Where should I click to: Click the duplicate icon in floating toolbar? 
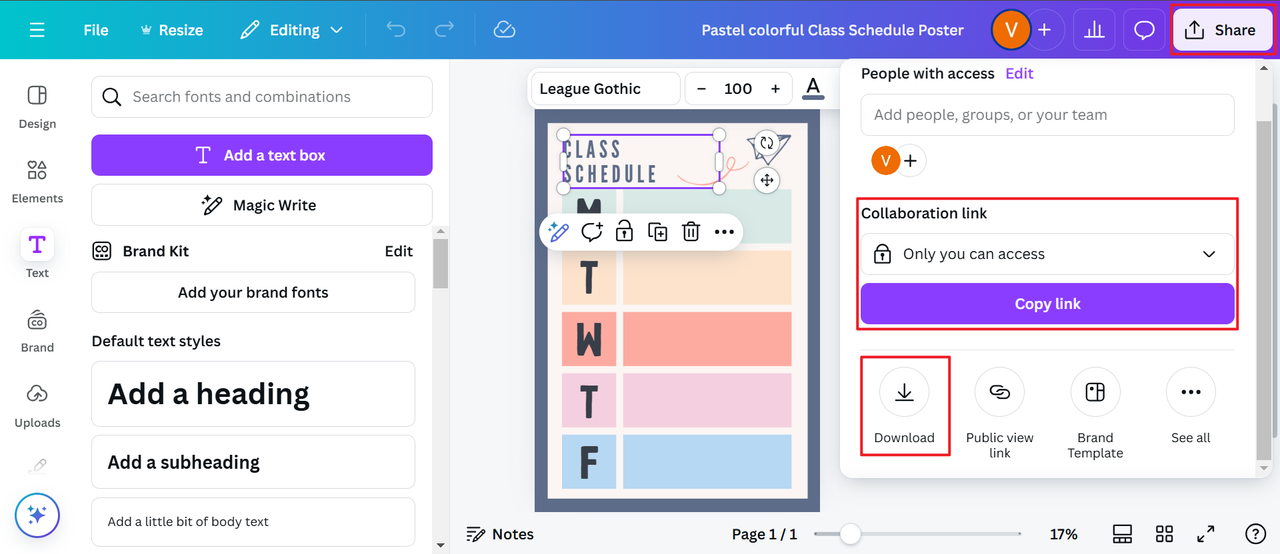657,232
